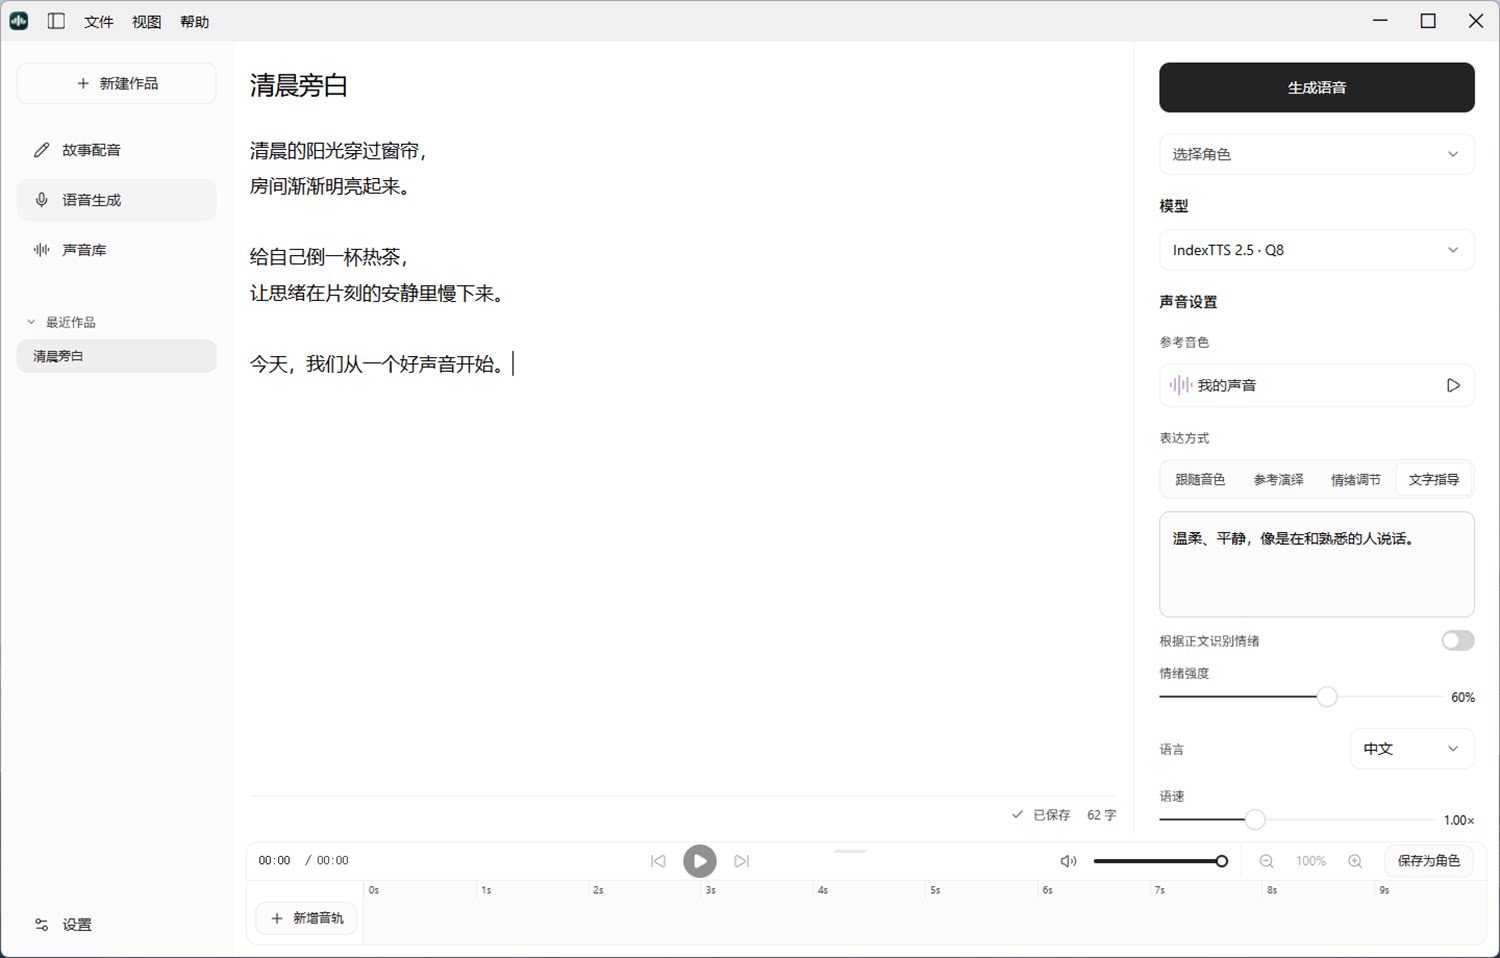
Task: Select the 情绪调节 expression mode
Action: (x=1355, y=480)
